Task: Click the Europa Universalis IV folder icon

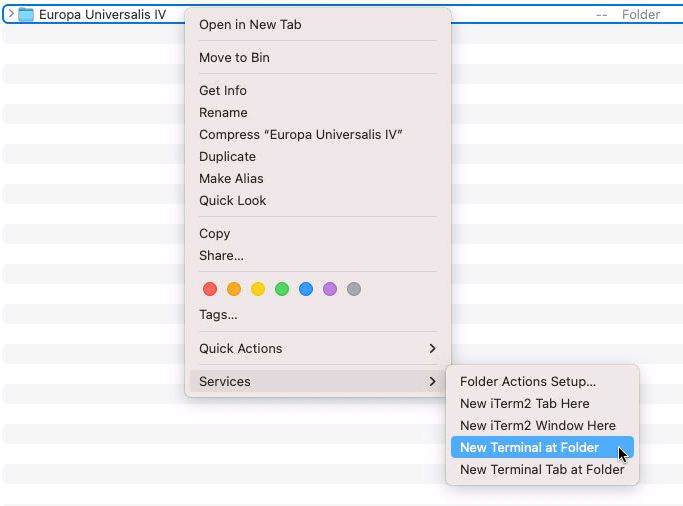Action: [x=26, y=15]
